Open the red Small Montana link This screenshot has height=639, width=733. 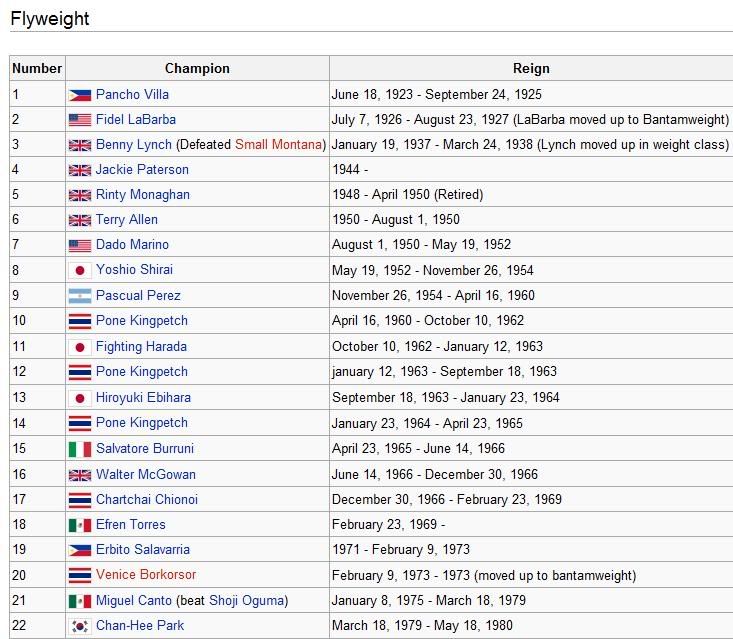point(279,144)
